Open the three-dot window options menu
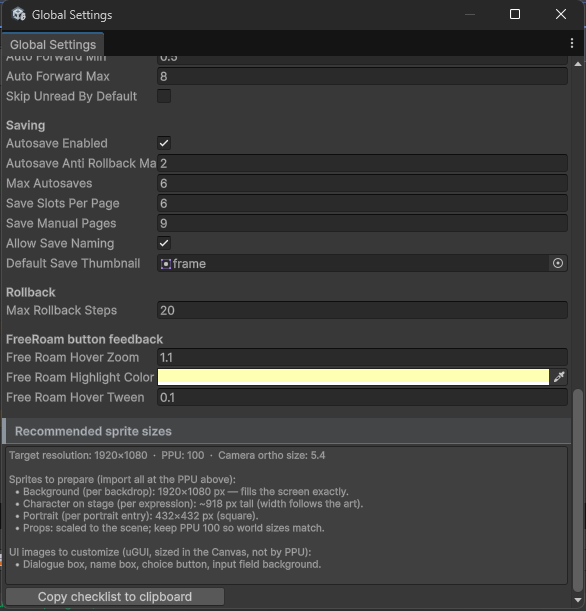The image size is (586, 611). [572, 43]
